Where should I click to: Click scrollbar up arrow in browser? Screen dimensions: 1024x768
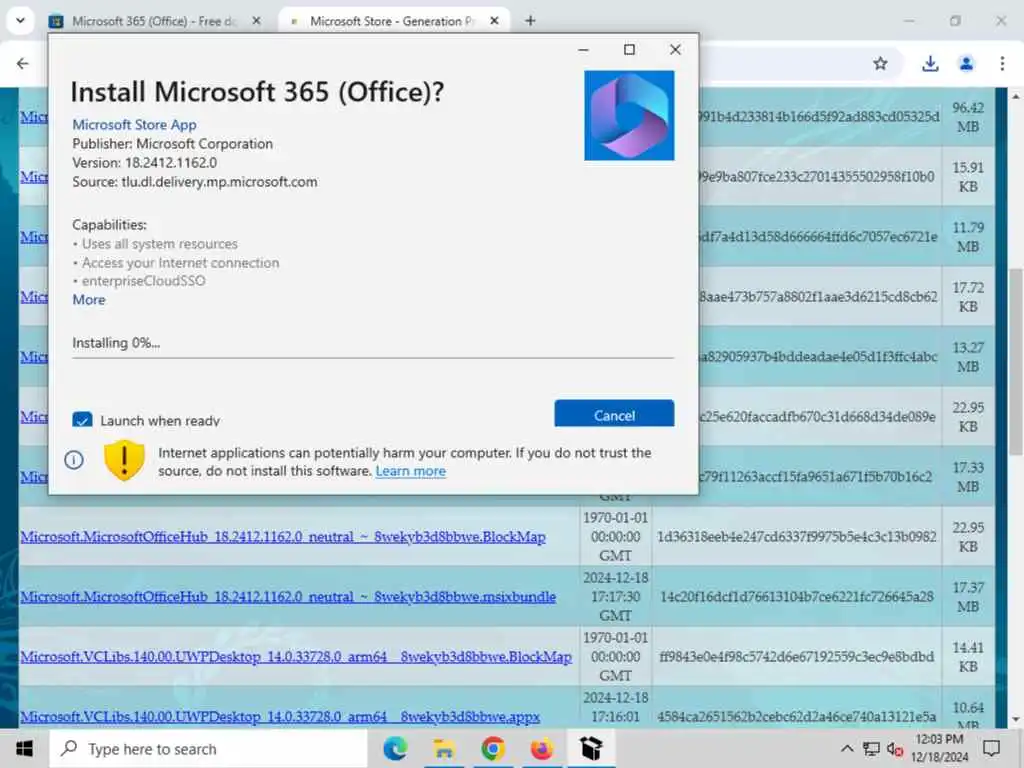1016,97
